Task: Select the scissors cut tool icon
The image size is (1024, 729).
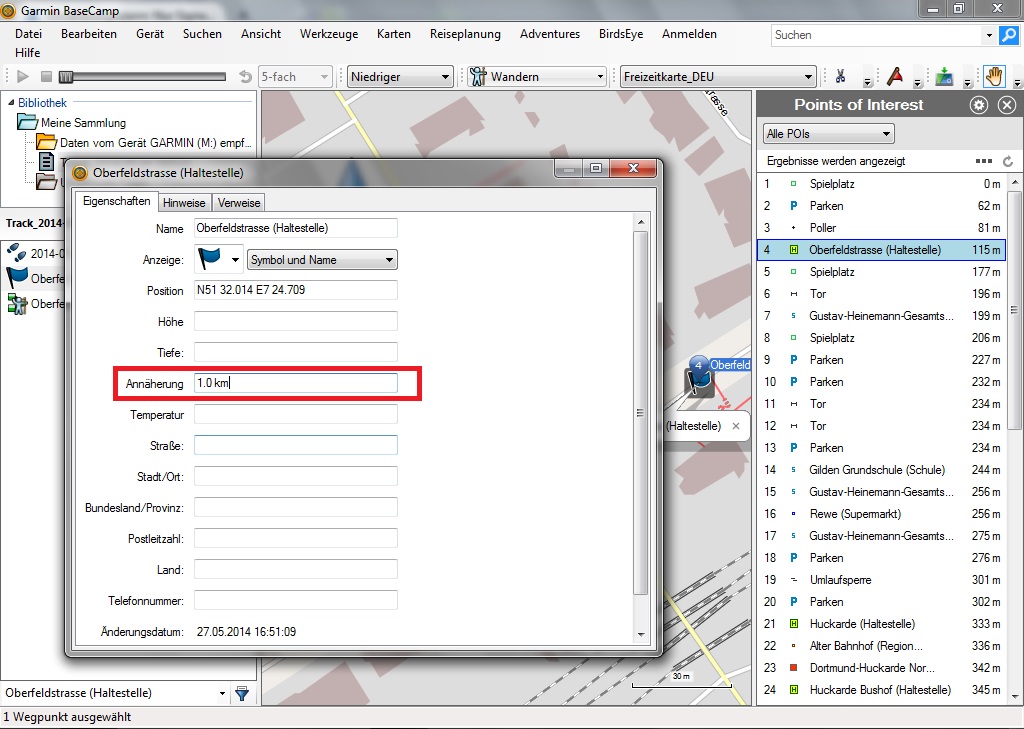Action: pos(840,76)
